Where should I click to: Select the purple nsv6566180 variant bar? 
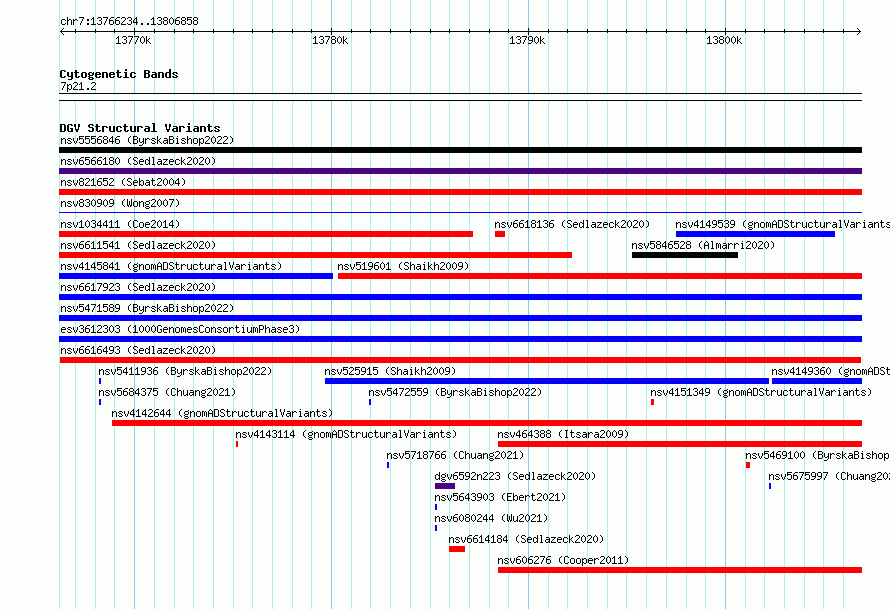pyautogui.click(x=460, y=171)
